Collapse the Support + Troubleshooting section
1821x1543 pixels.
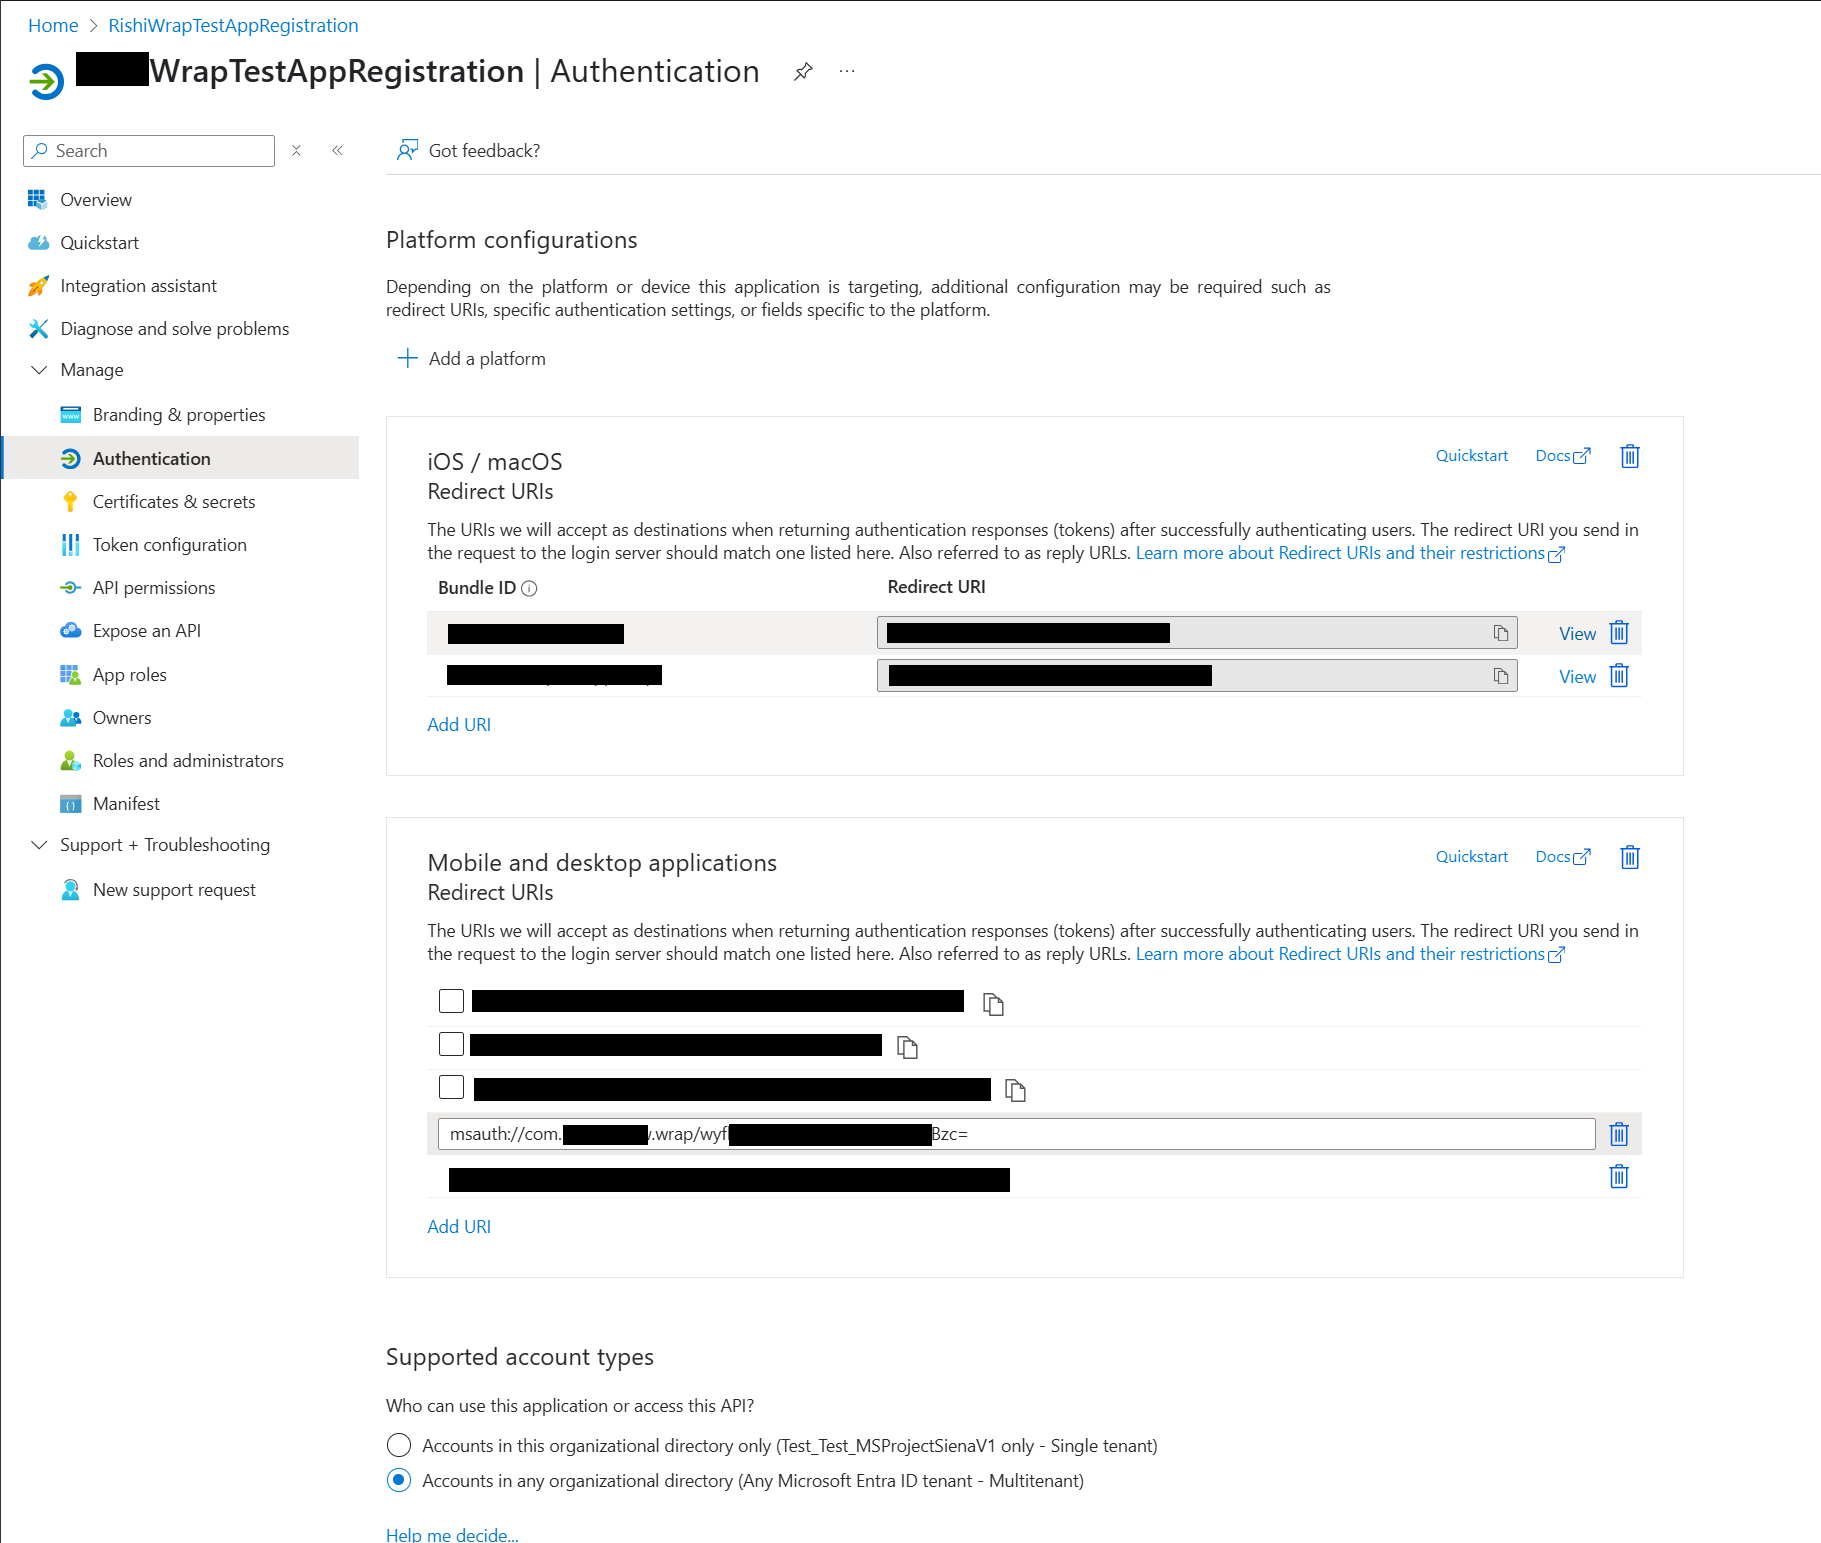point(39,845)
